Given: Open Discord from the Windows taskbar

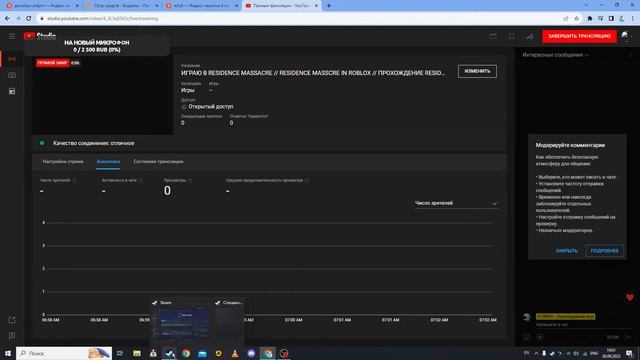Looking at the screenshot, I should [251, 353].
